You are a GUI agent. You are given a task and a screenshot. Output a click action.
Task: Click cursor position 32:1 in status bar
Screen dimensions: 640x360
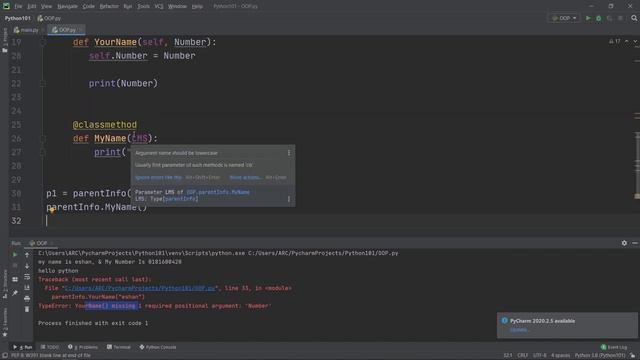pyautogui.click(x=507, y=356)
